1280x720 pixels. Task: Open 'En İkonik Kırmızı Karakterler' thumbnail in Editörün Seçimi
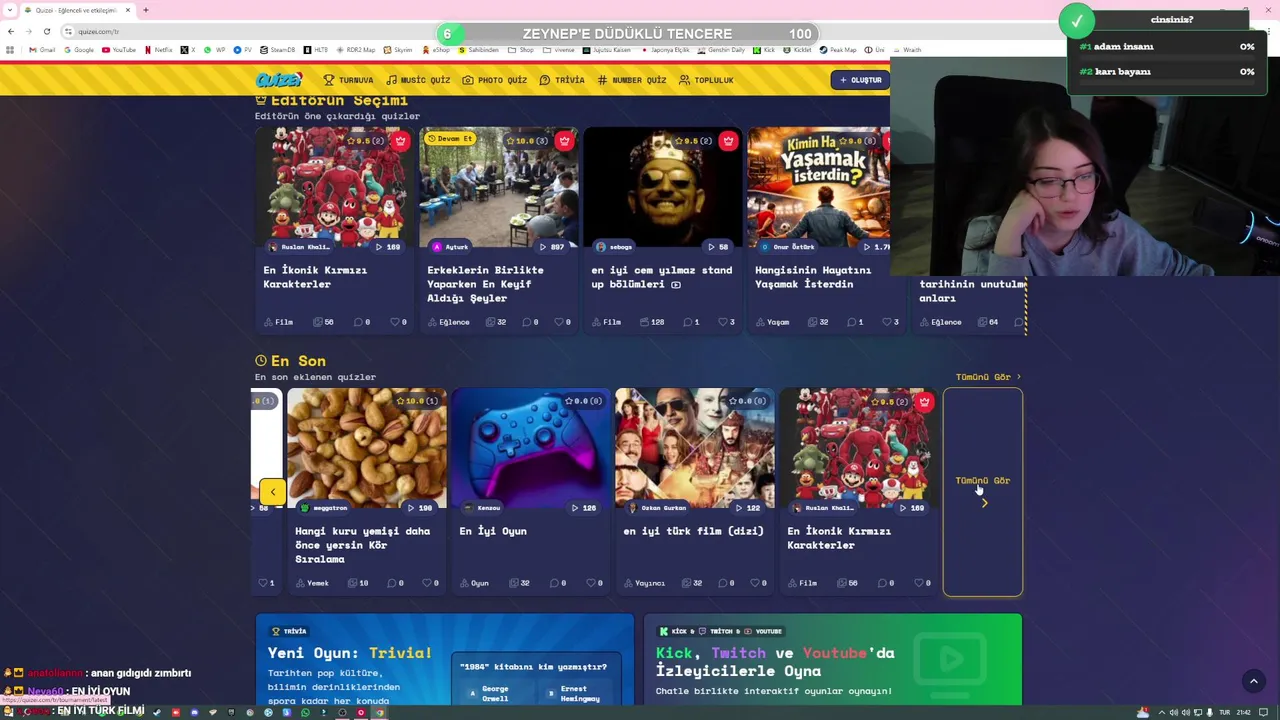(335, 187)
